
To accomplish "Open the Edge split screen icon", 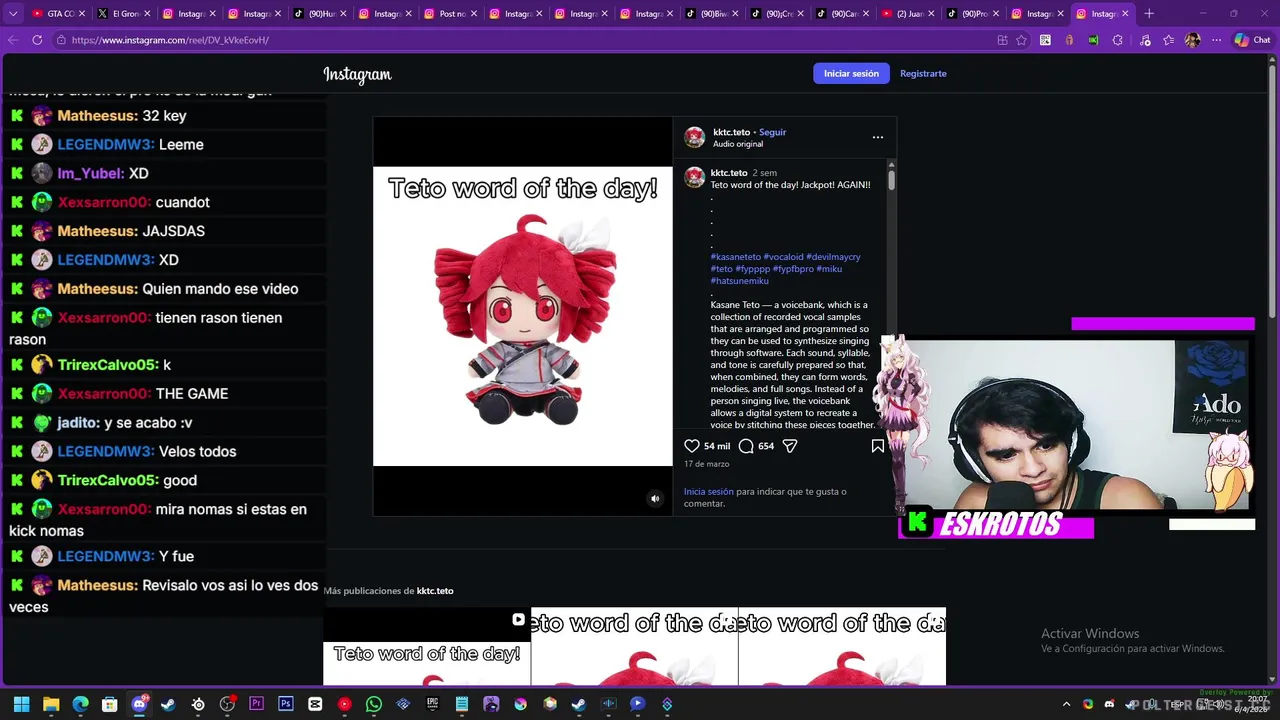I will 1003,40.
